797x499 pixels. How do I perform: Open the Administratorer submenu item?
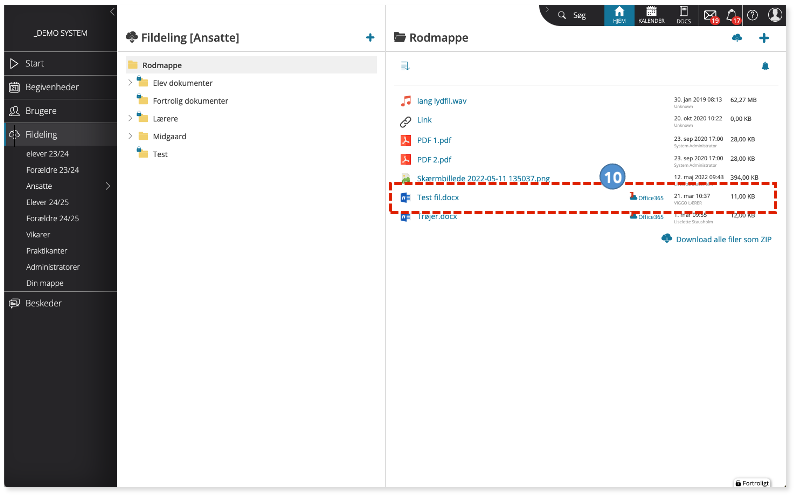tap(53, 267)
